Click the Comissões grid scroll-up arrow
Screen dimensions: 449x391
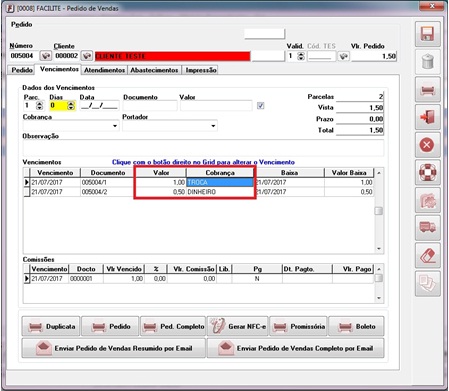pyautogui.click(x=379, y=269)
